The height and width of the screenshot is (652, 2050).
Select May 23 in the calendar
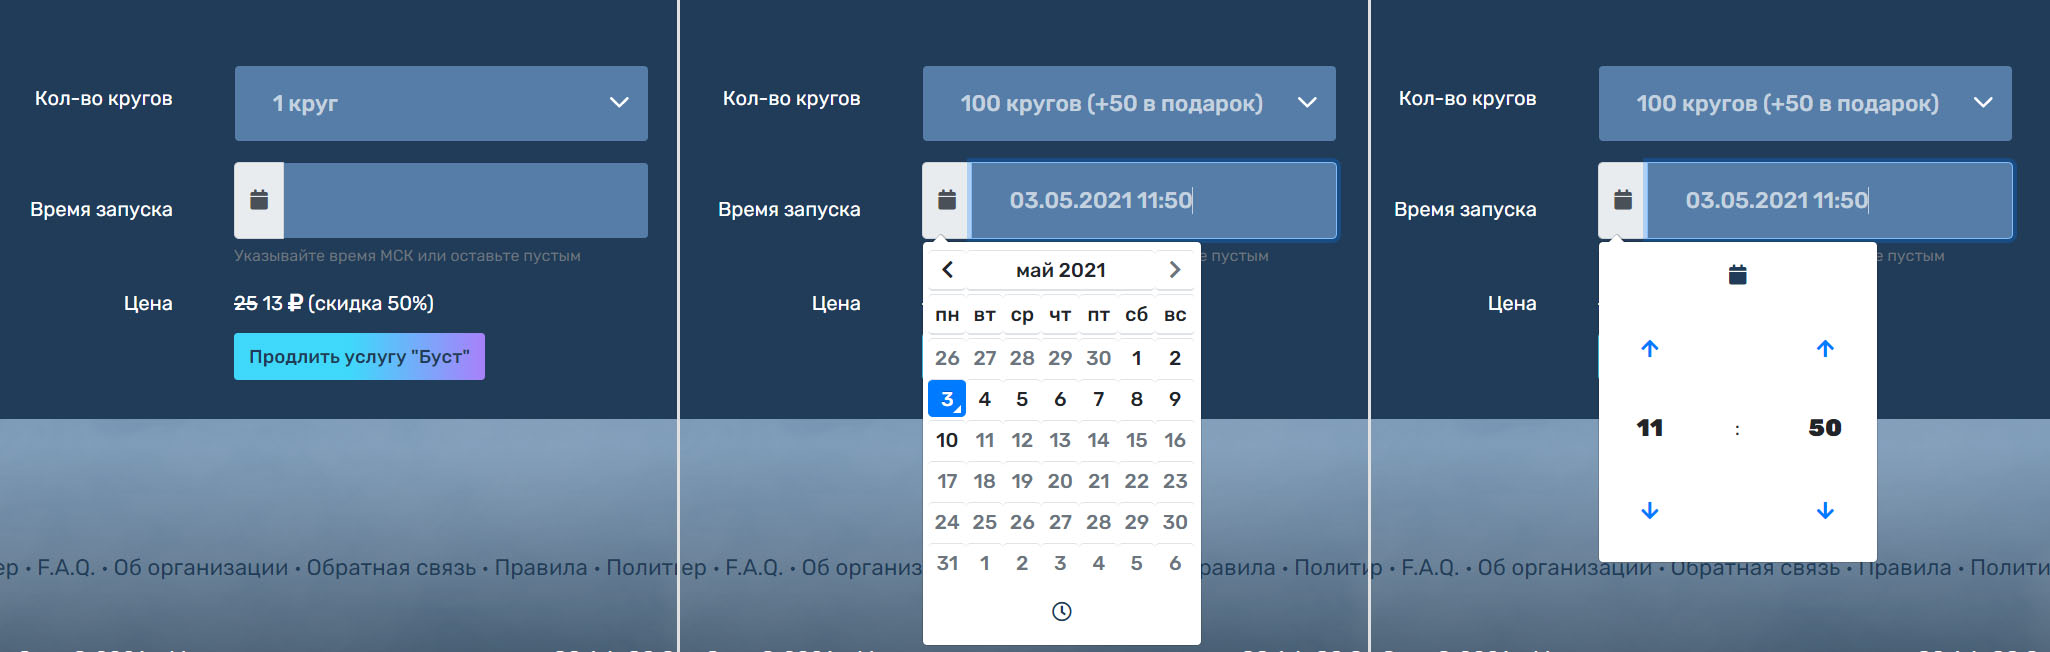point(1175,481)
